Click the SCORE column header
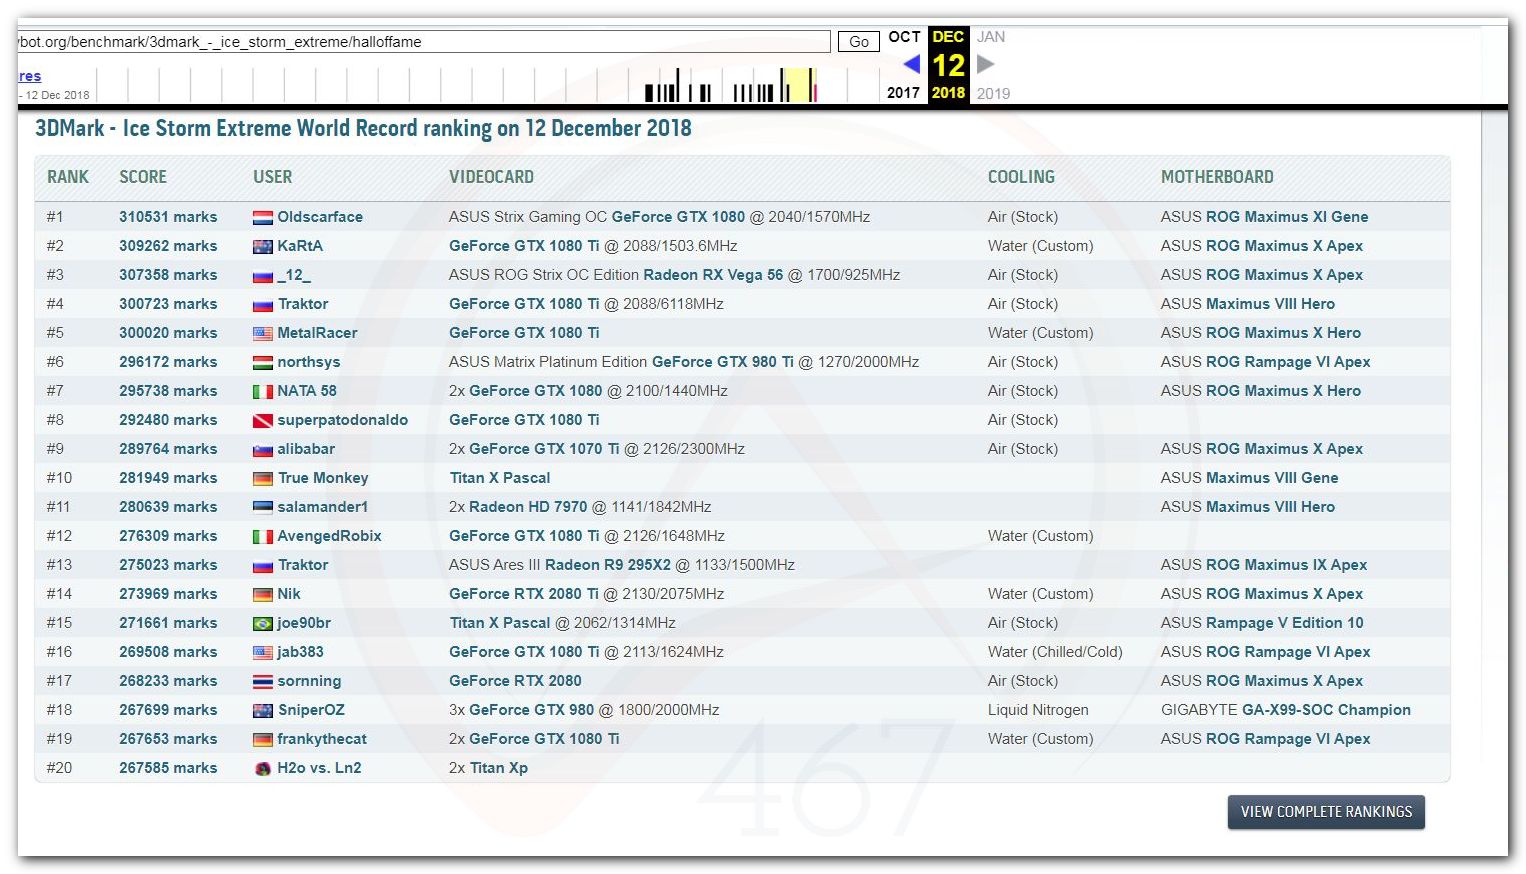The height and width of the screenshot is (874, 1526). click(143, 177)
